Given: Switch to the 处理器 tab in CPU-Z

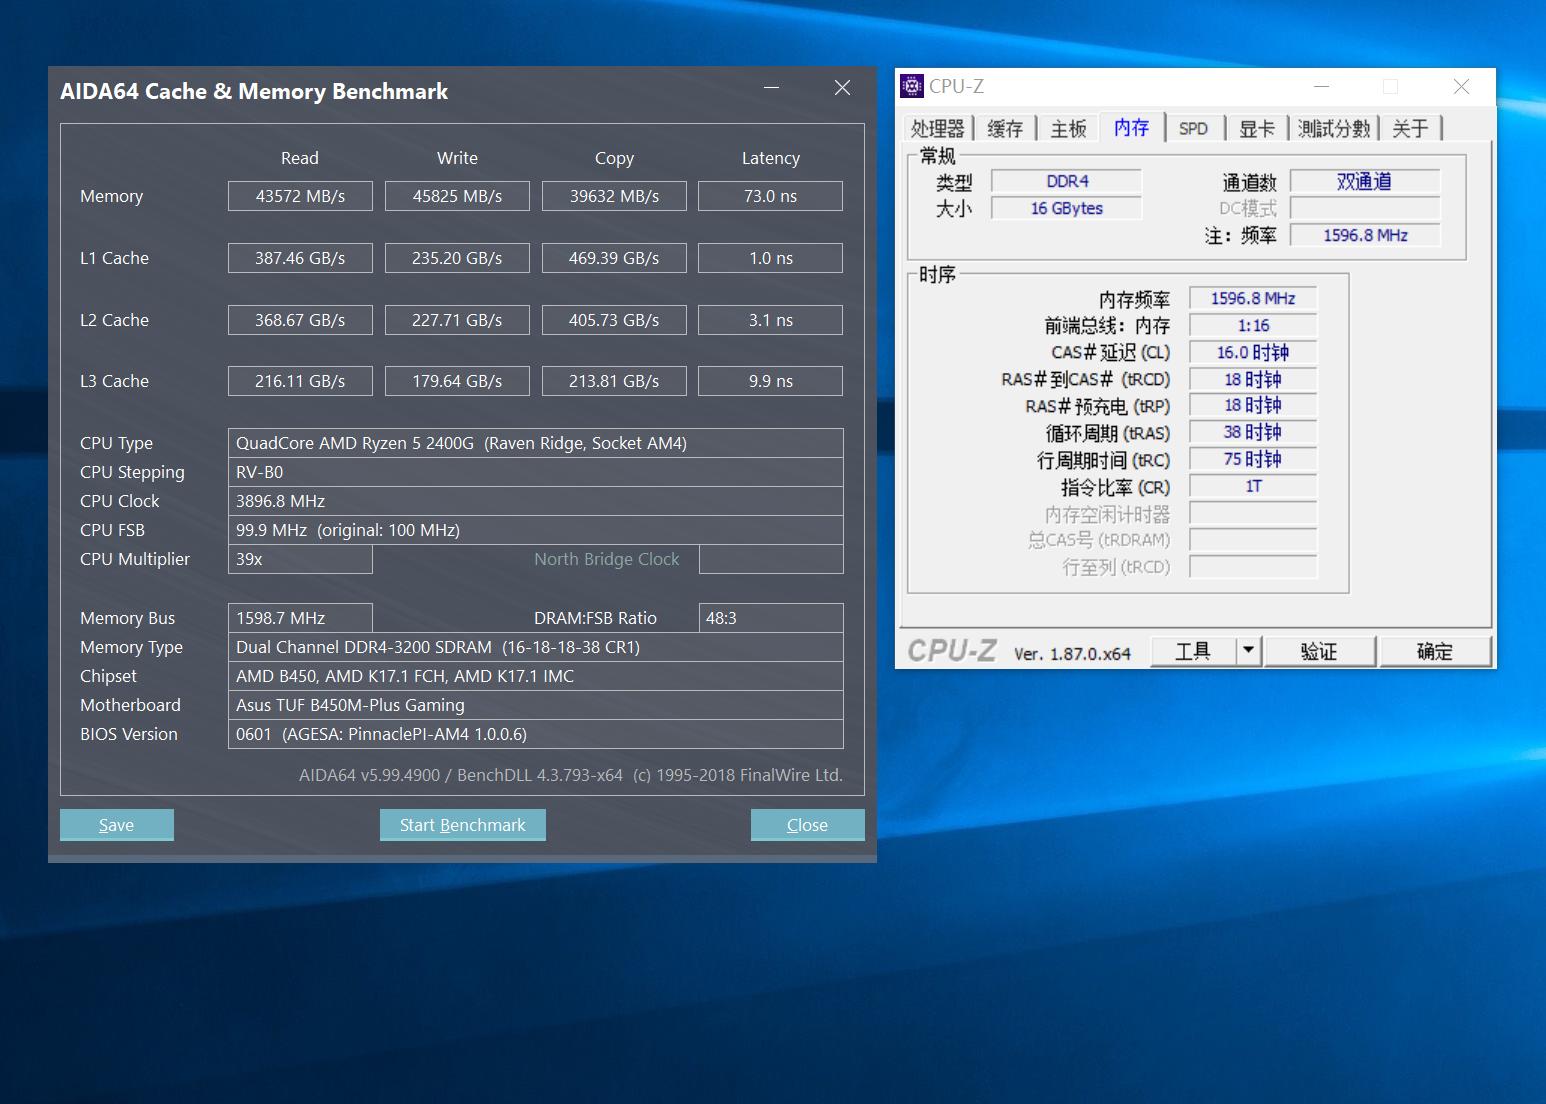Looking at the screenshot, I should [x=938, y=127].
